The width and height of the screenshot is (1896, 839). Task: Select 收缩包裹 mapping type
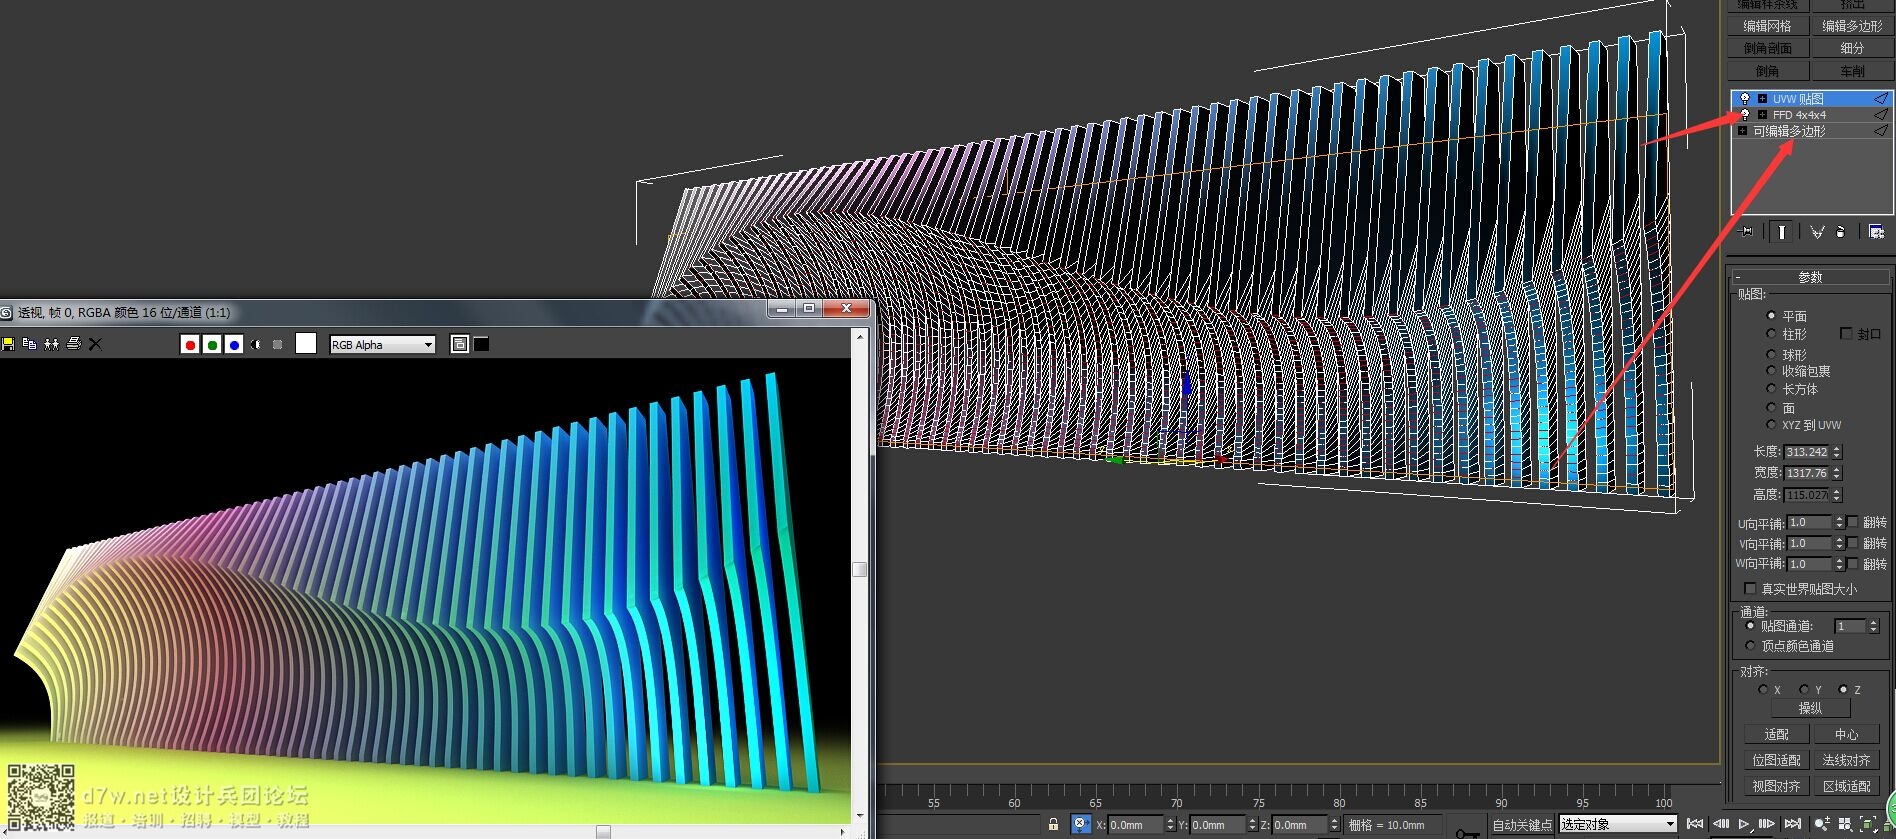[x=1771, y=371]
